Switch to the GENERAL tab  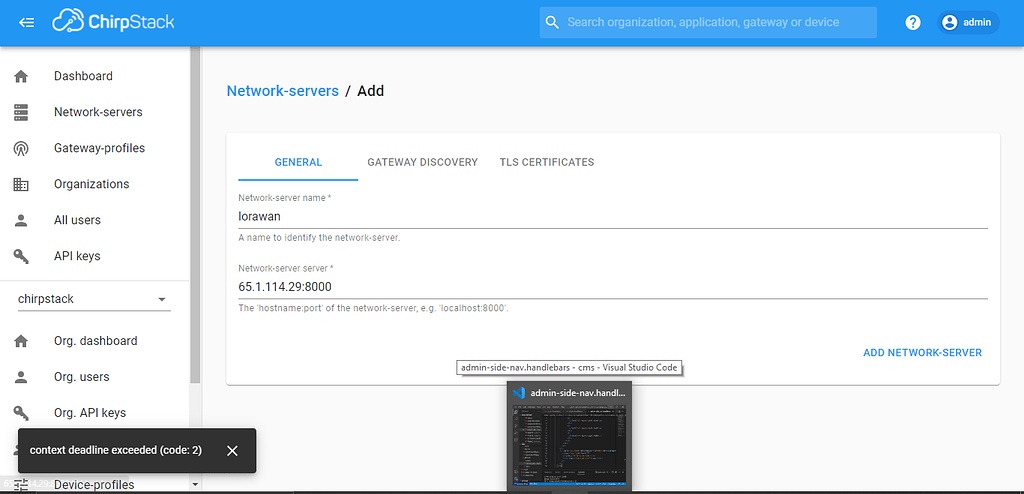[x=298, y=162]
